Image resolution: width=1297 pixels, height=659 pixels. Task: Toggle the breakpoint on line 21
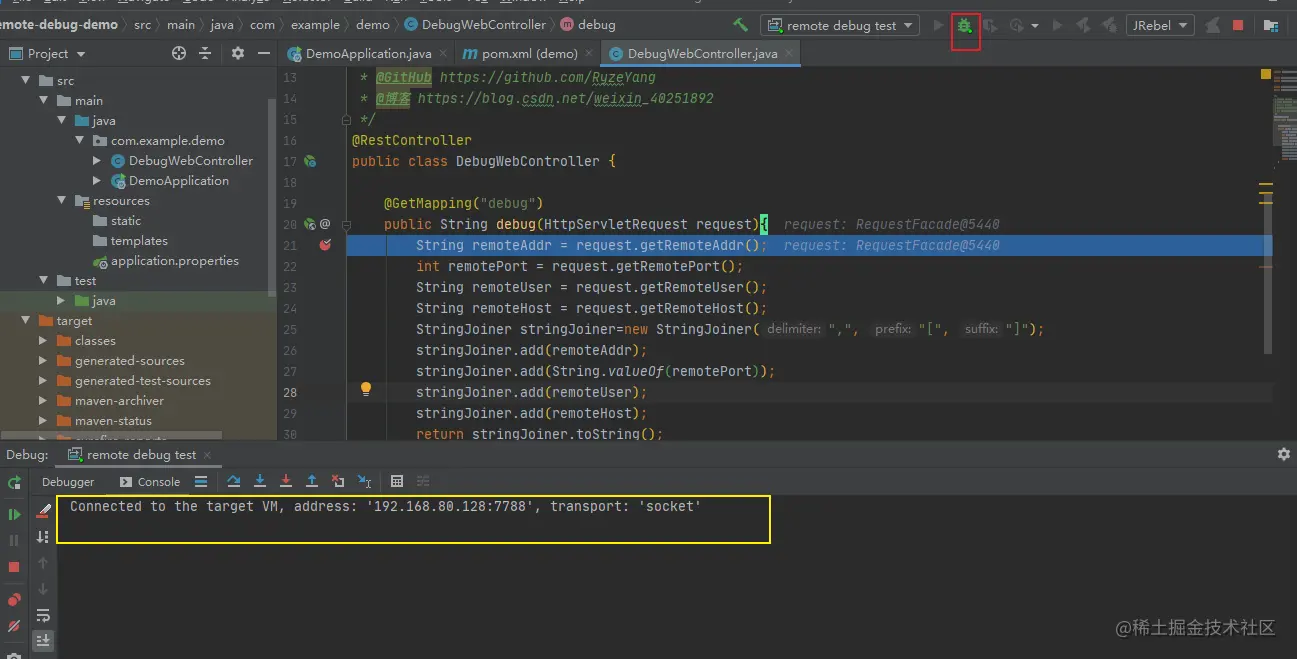pos(325,245)
